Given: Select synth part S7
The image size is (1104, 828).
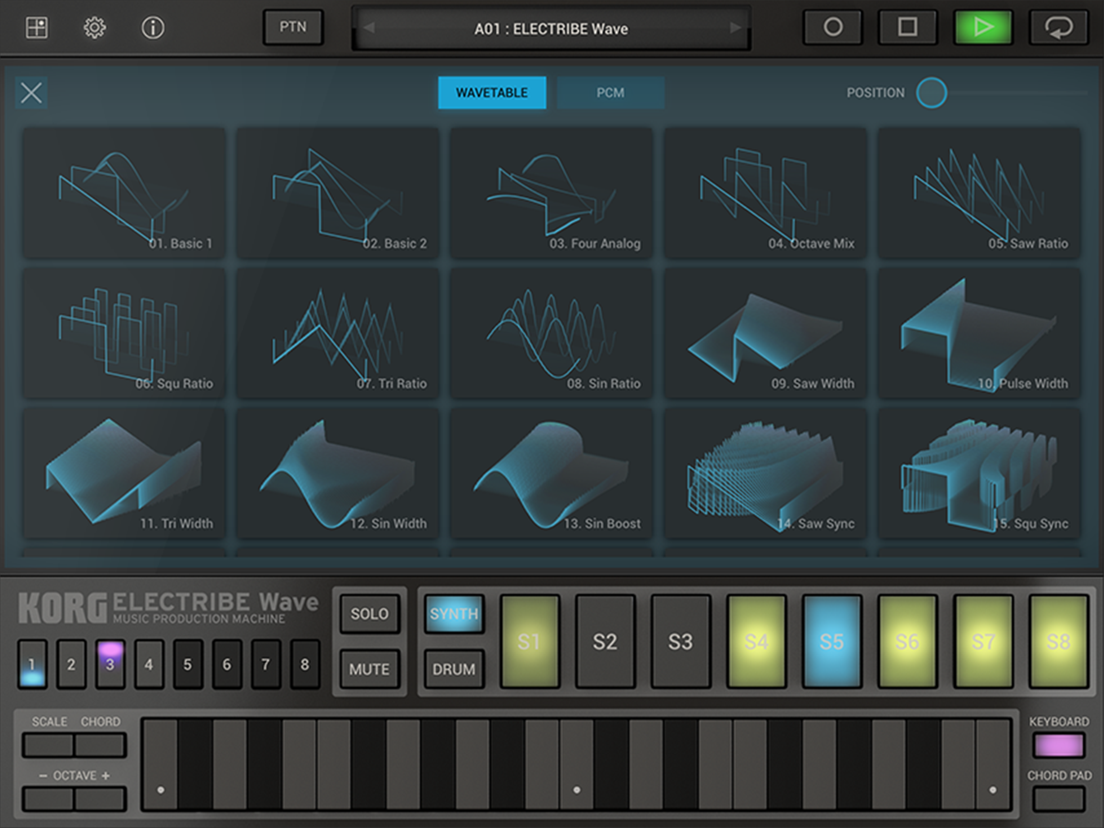Looking at the screenshot, I should [983, 641].
